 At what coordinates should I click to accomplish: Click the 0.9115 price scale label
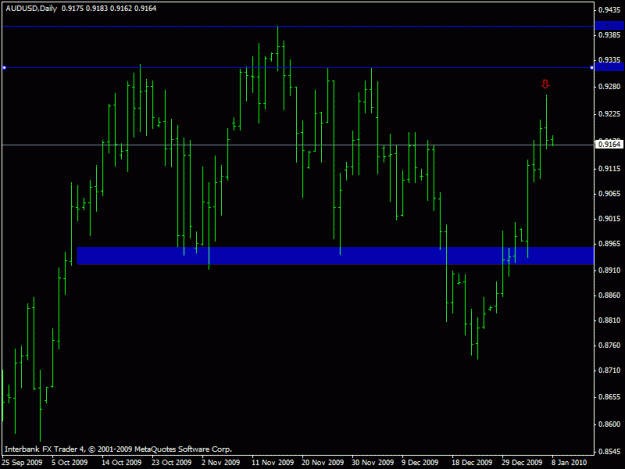(x=609, y=169)
